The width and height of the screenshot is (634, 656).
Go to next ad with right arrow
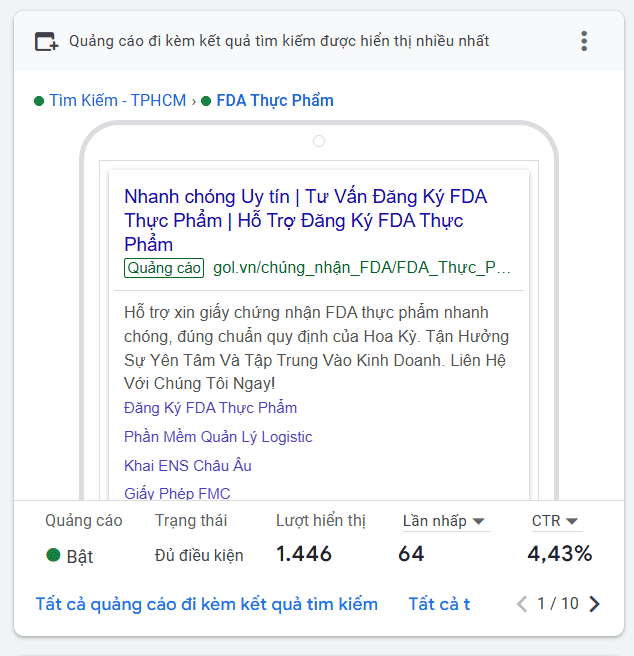pos(595,604)
